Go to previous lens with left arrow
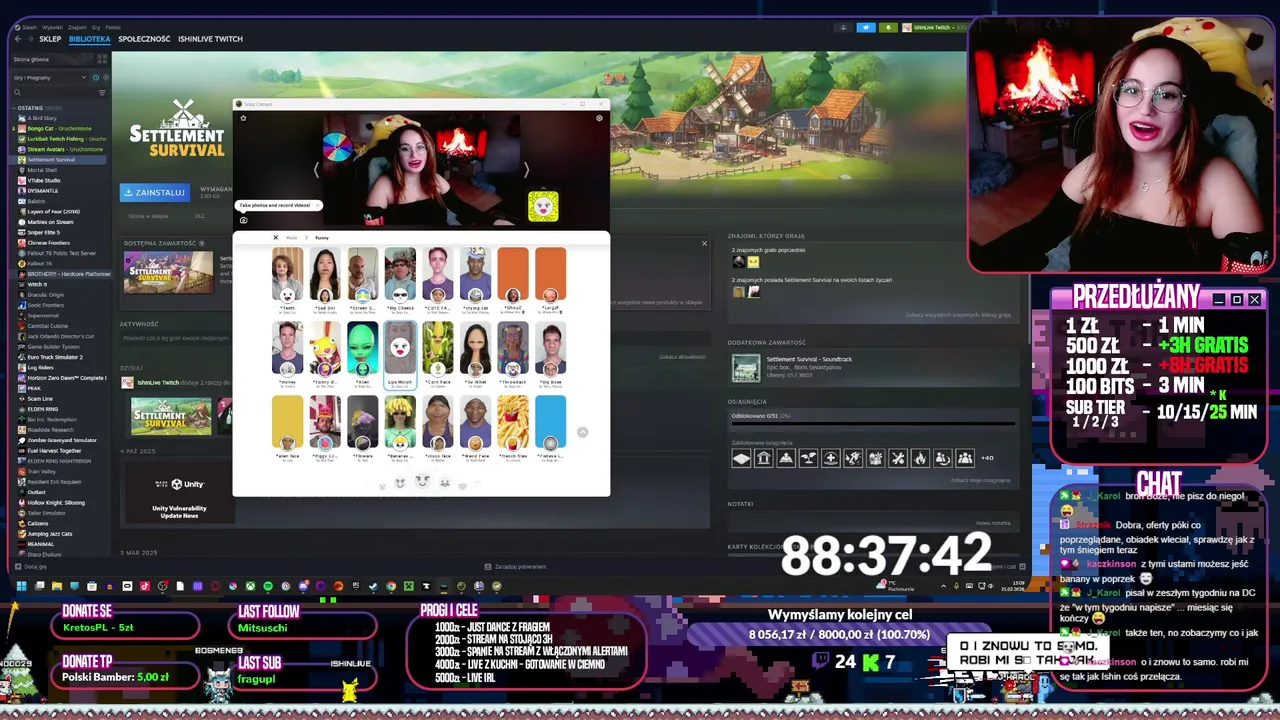This screenshot has width=1280, height=720. [317, 170]
